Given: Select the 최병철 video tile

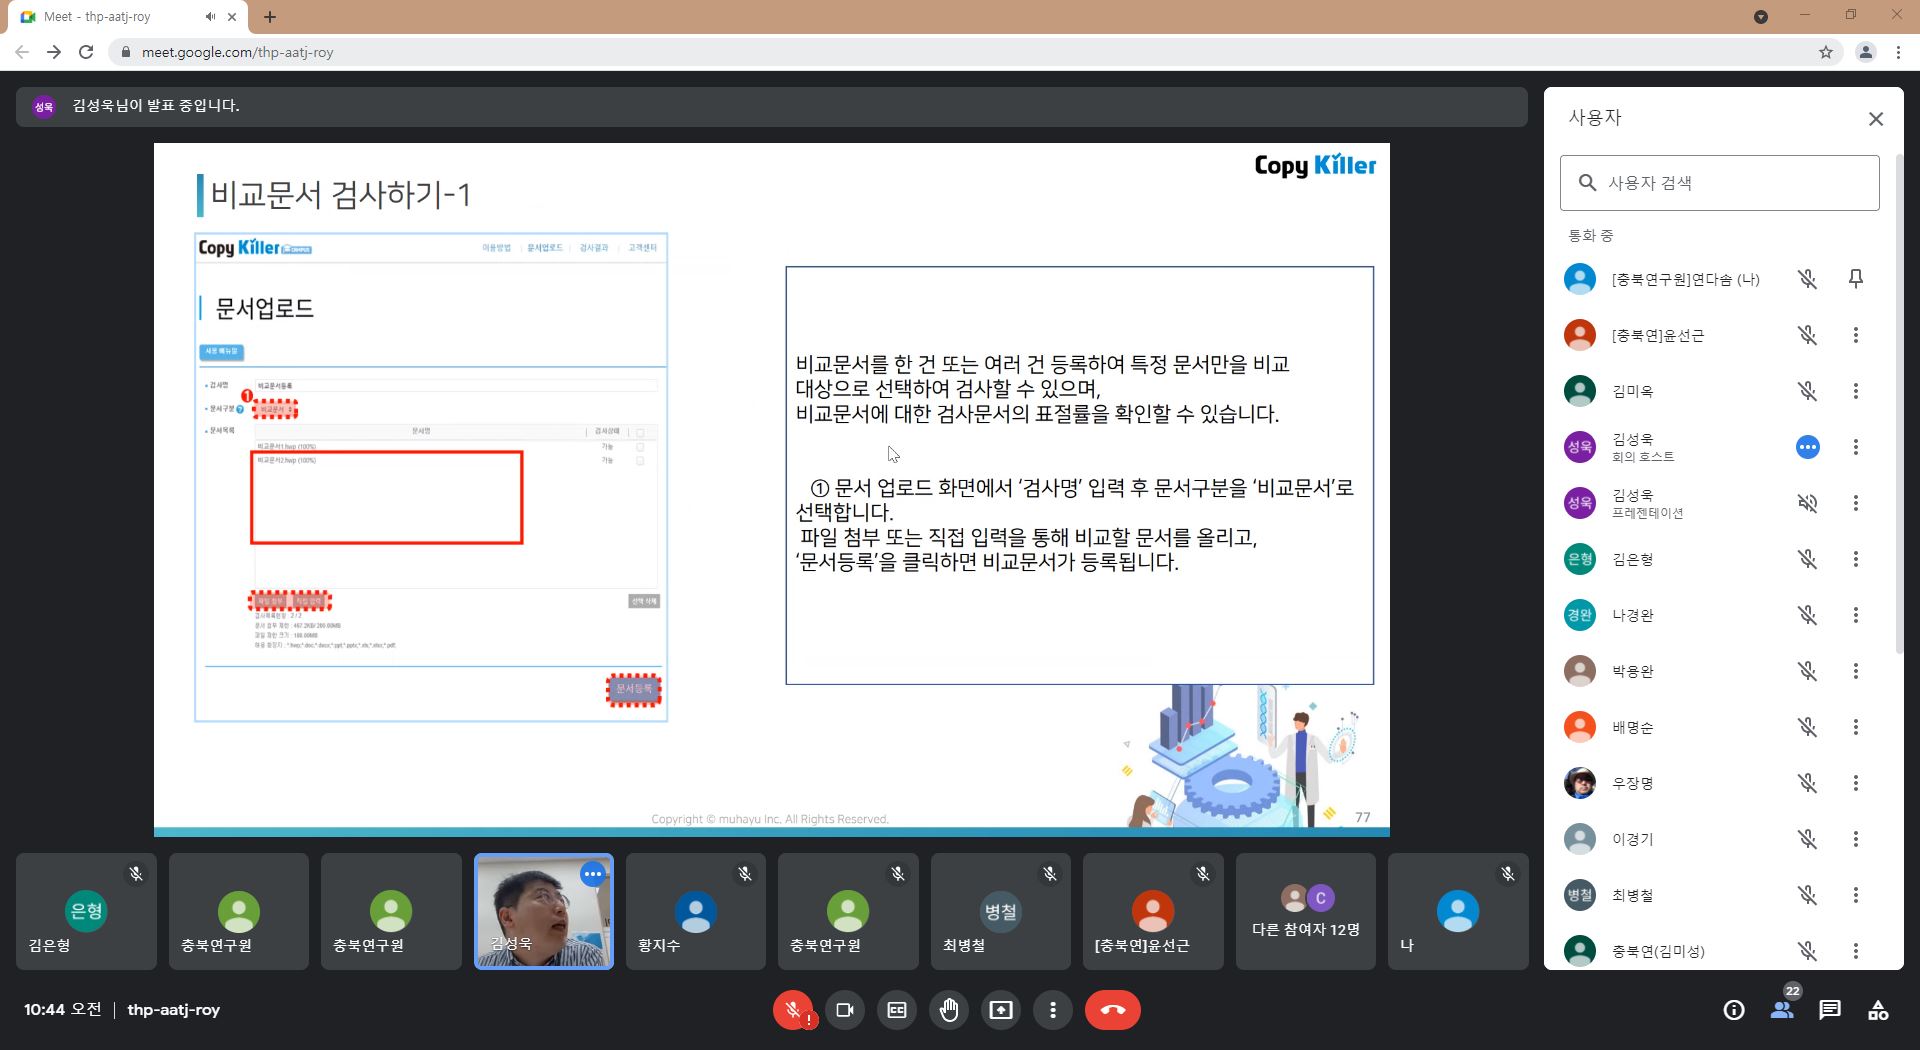Looking at the screenshot, I should [1000, 911].
